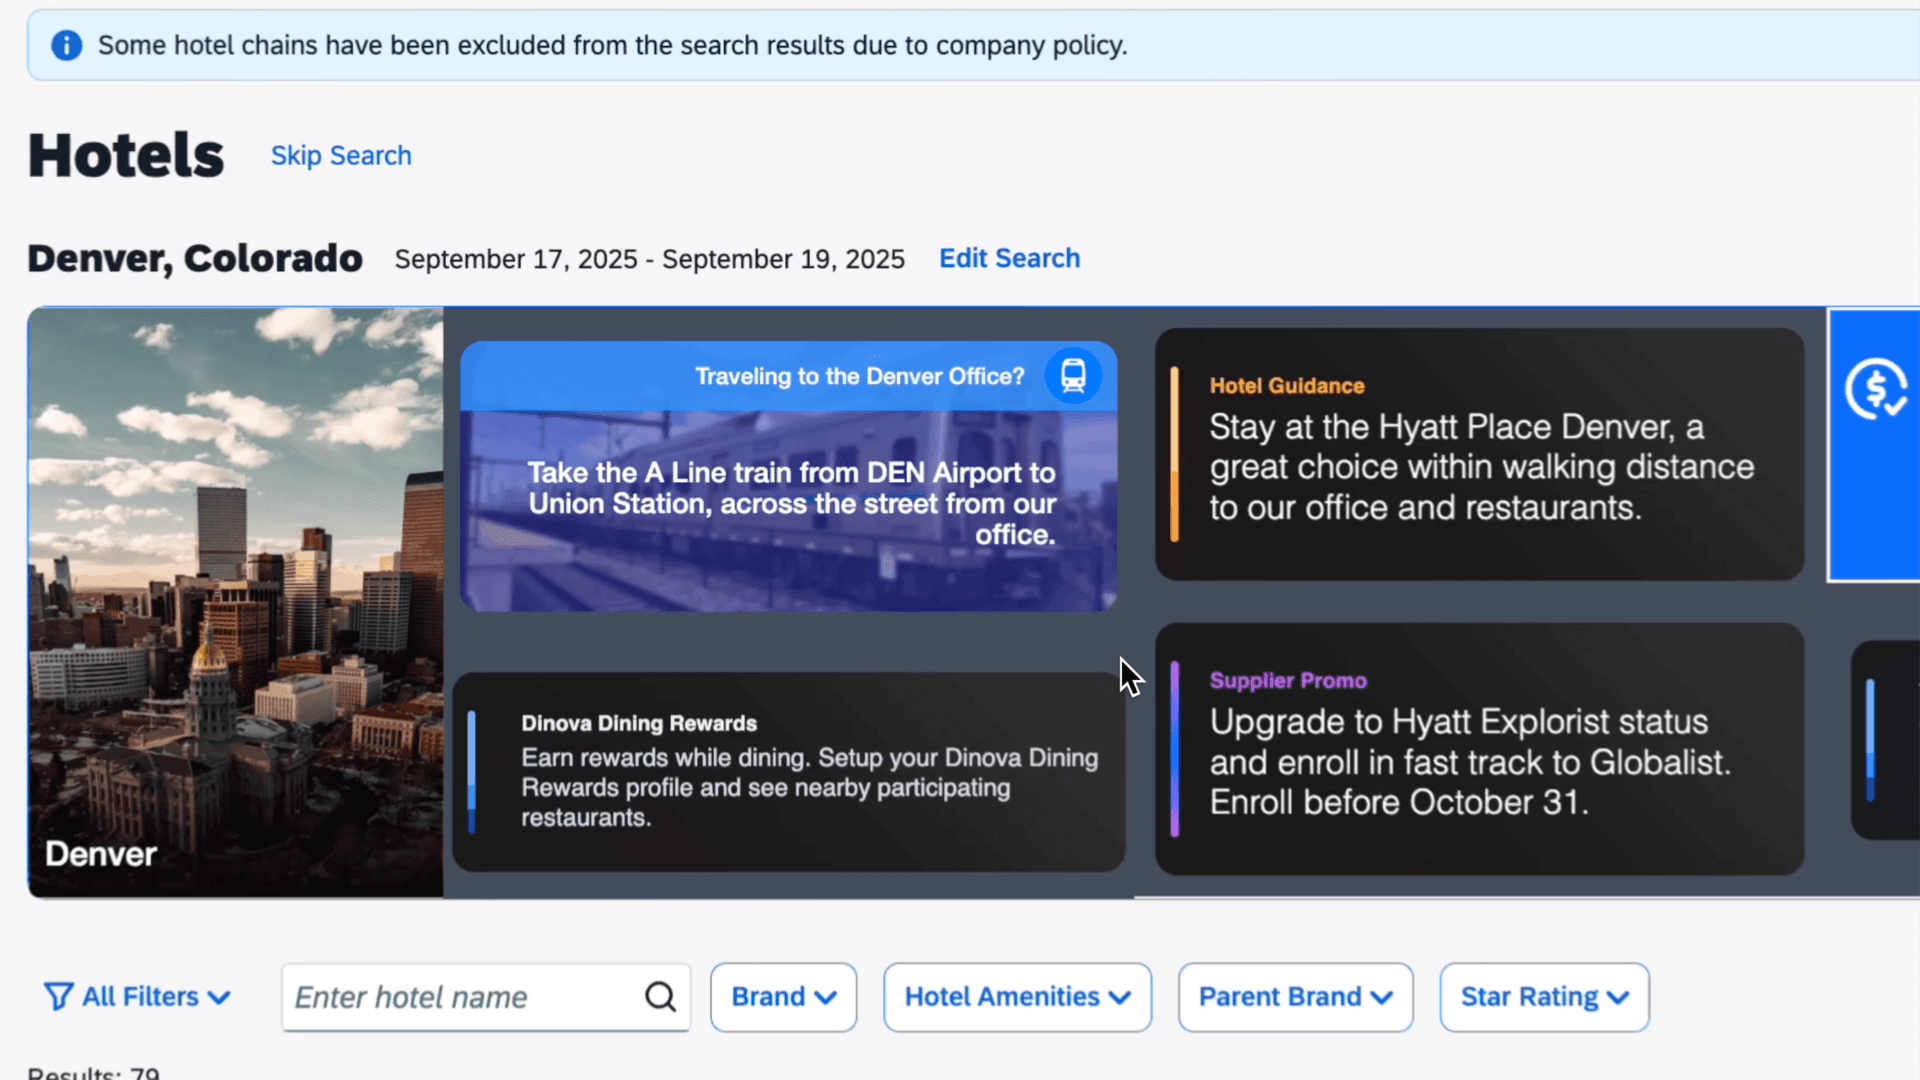
Task: Click the Brand dropdown chevron
Action: click(826, 998)
